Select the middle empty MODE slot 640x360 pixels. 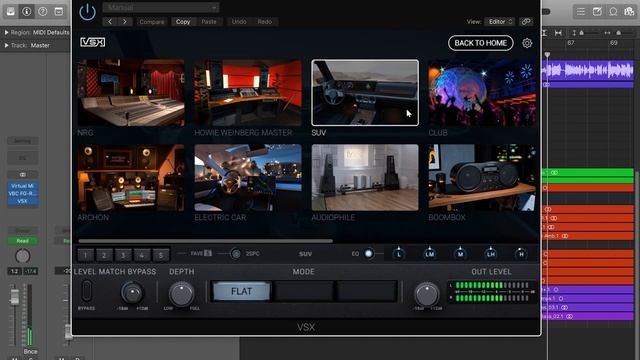click(x=304, y=291)
